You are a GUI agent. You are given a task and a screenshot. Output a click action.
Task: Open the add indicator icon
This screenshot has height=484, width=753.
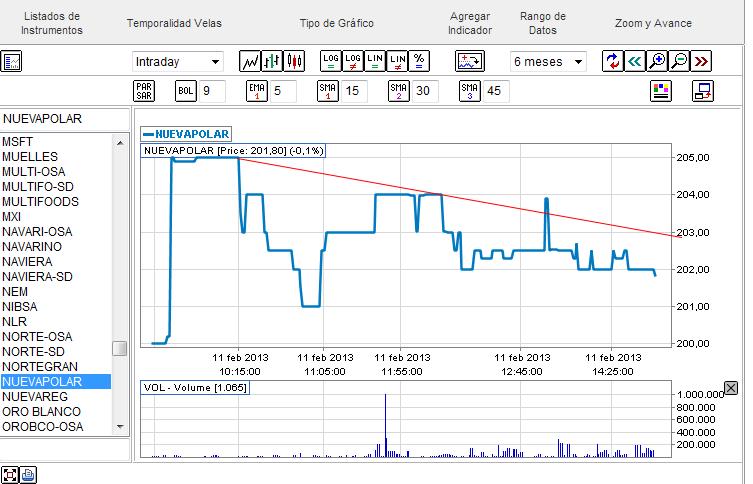tap(470, 61)
